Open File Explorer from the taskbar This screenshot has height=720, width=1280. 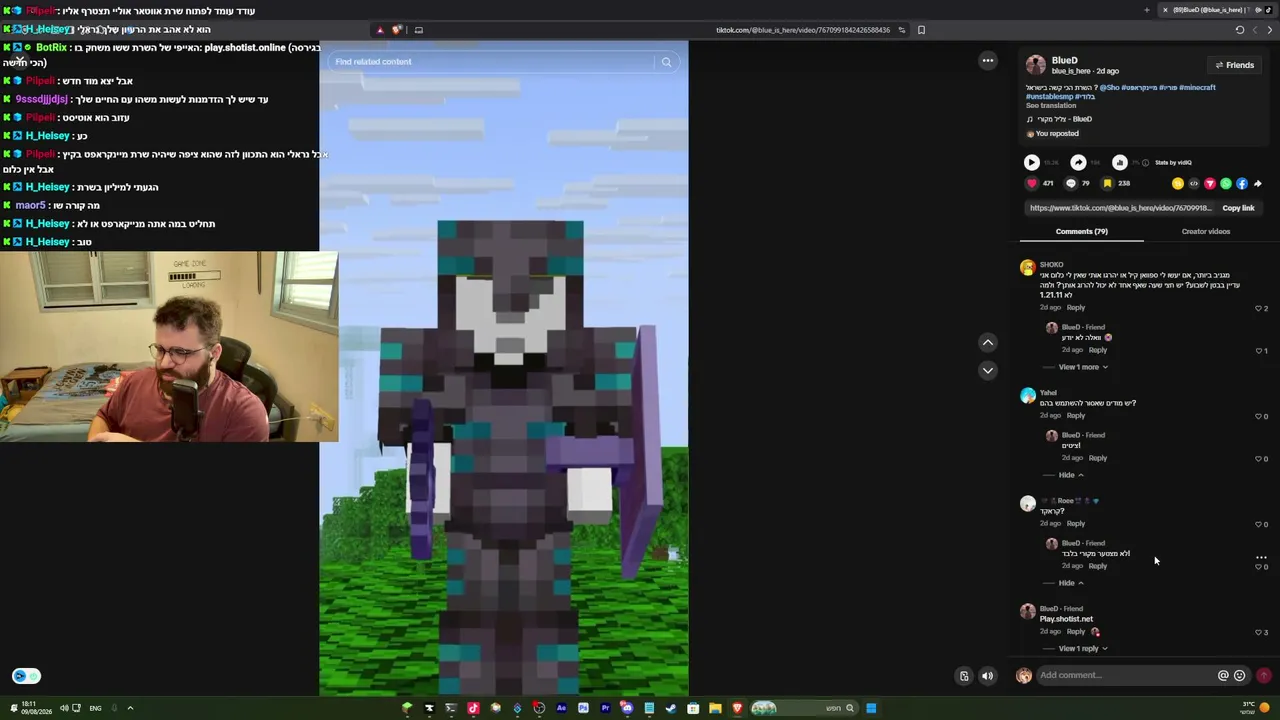(715, 709)
